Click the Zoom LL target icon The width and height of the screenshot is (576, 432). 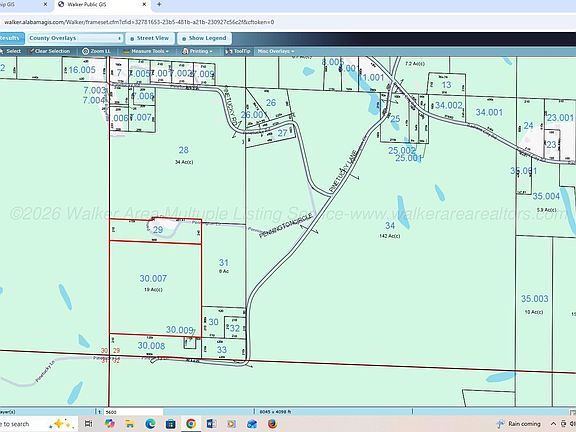pyautogui.click(x=86, y=51)
